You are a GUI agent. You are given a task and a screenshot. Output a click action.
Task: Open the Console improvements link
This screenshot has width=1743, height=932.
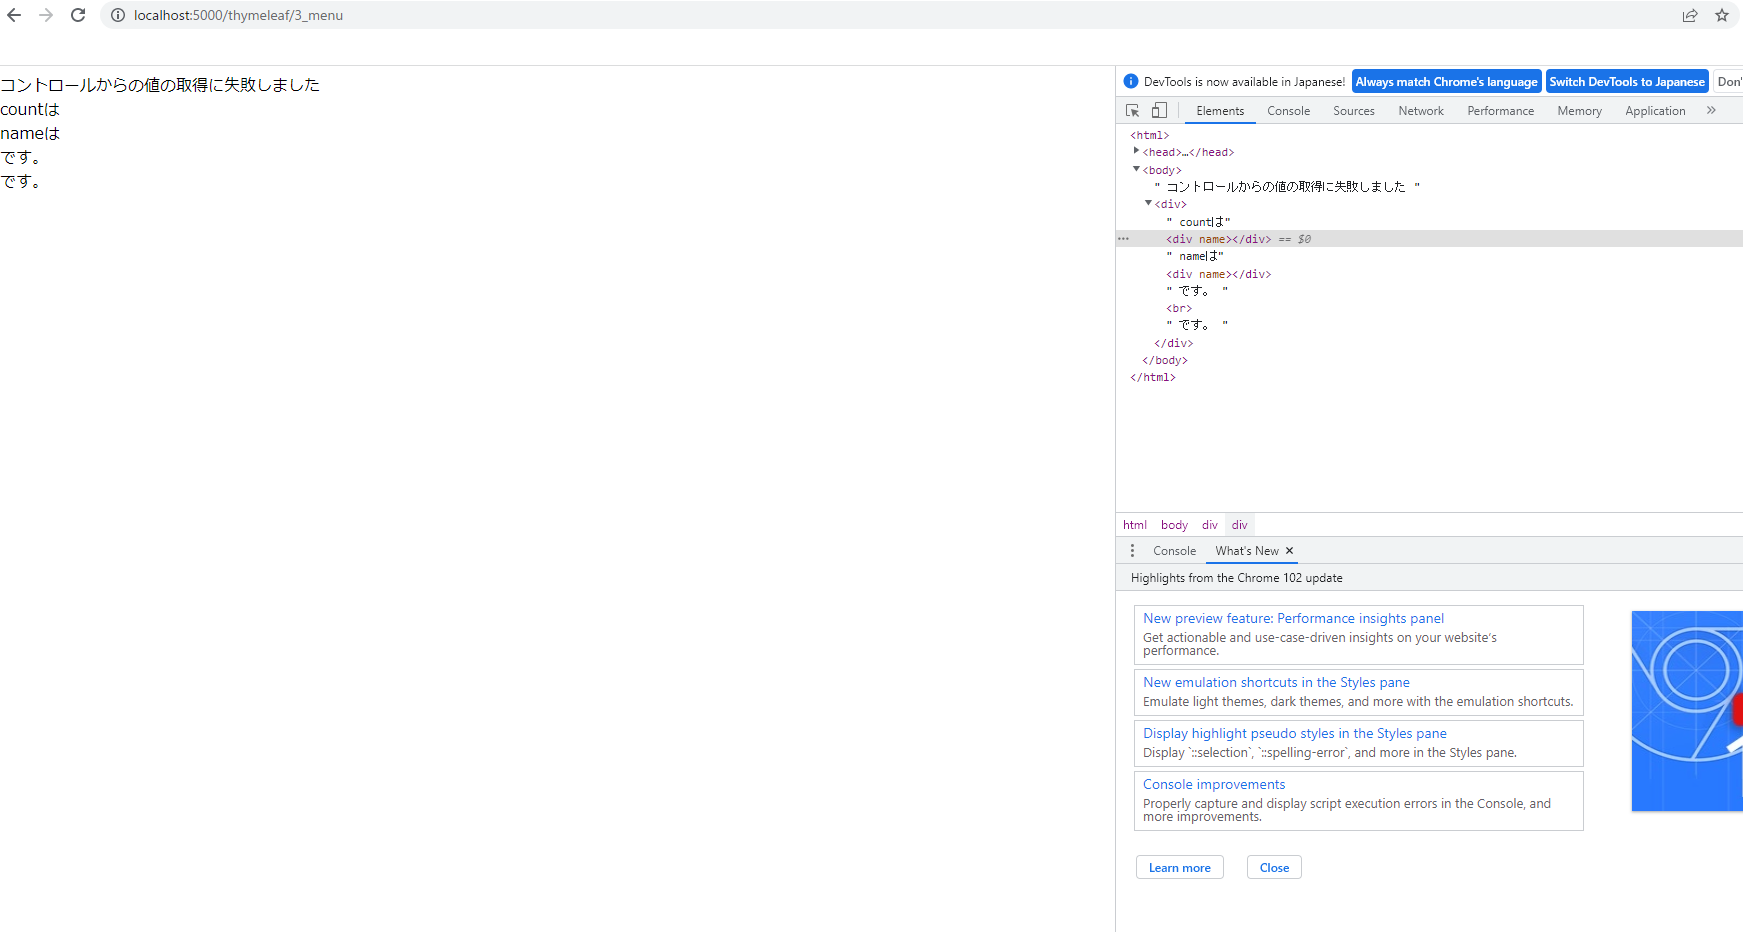pyautogui.click(x=1214, y=784)
